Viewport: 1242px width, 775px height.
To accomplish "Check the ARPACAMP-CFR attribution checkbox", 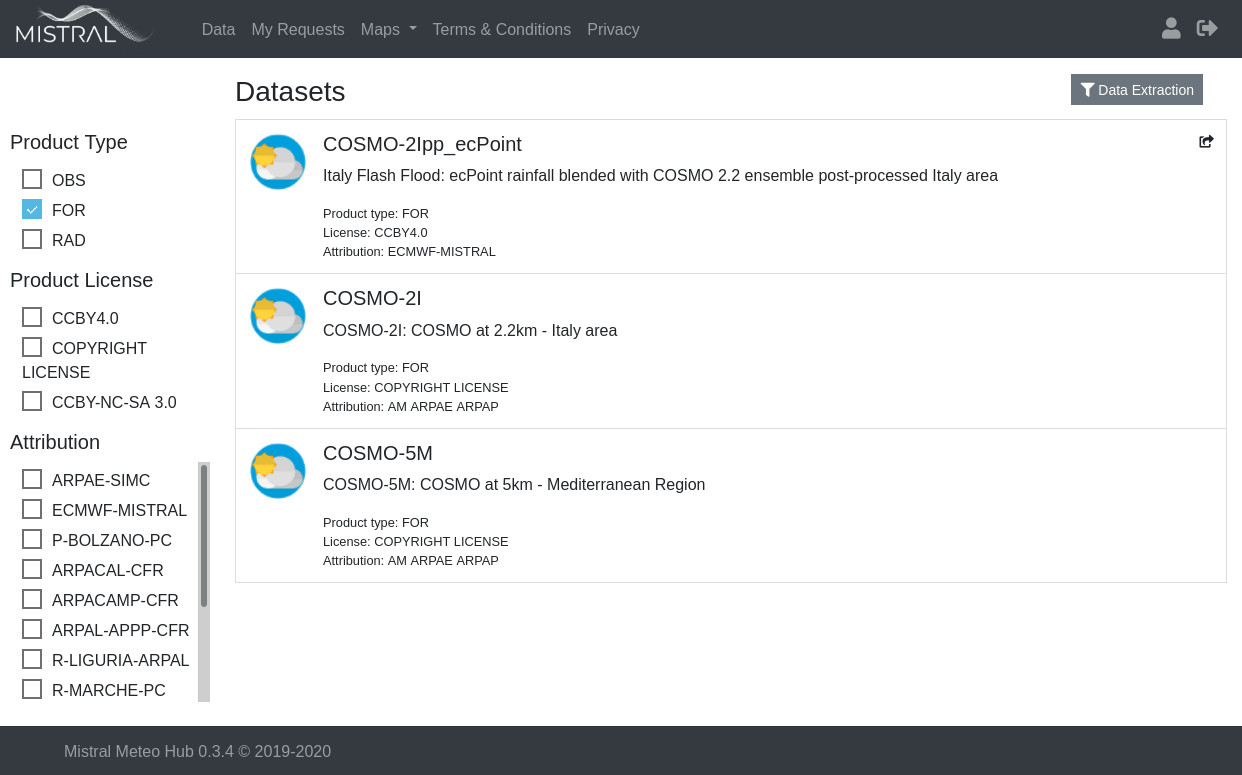I will [x=32, y=599].
